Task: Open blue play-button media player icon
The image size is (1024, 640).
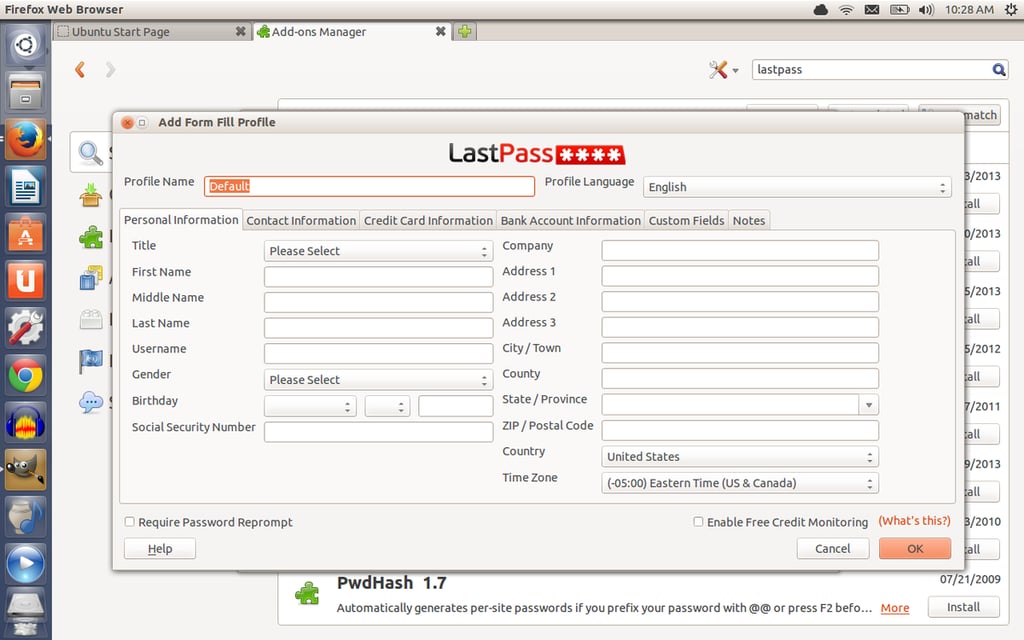Action: click(x=25, y=564)
